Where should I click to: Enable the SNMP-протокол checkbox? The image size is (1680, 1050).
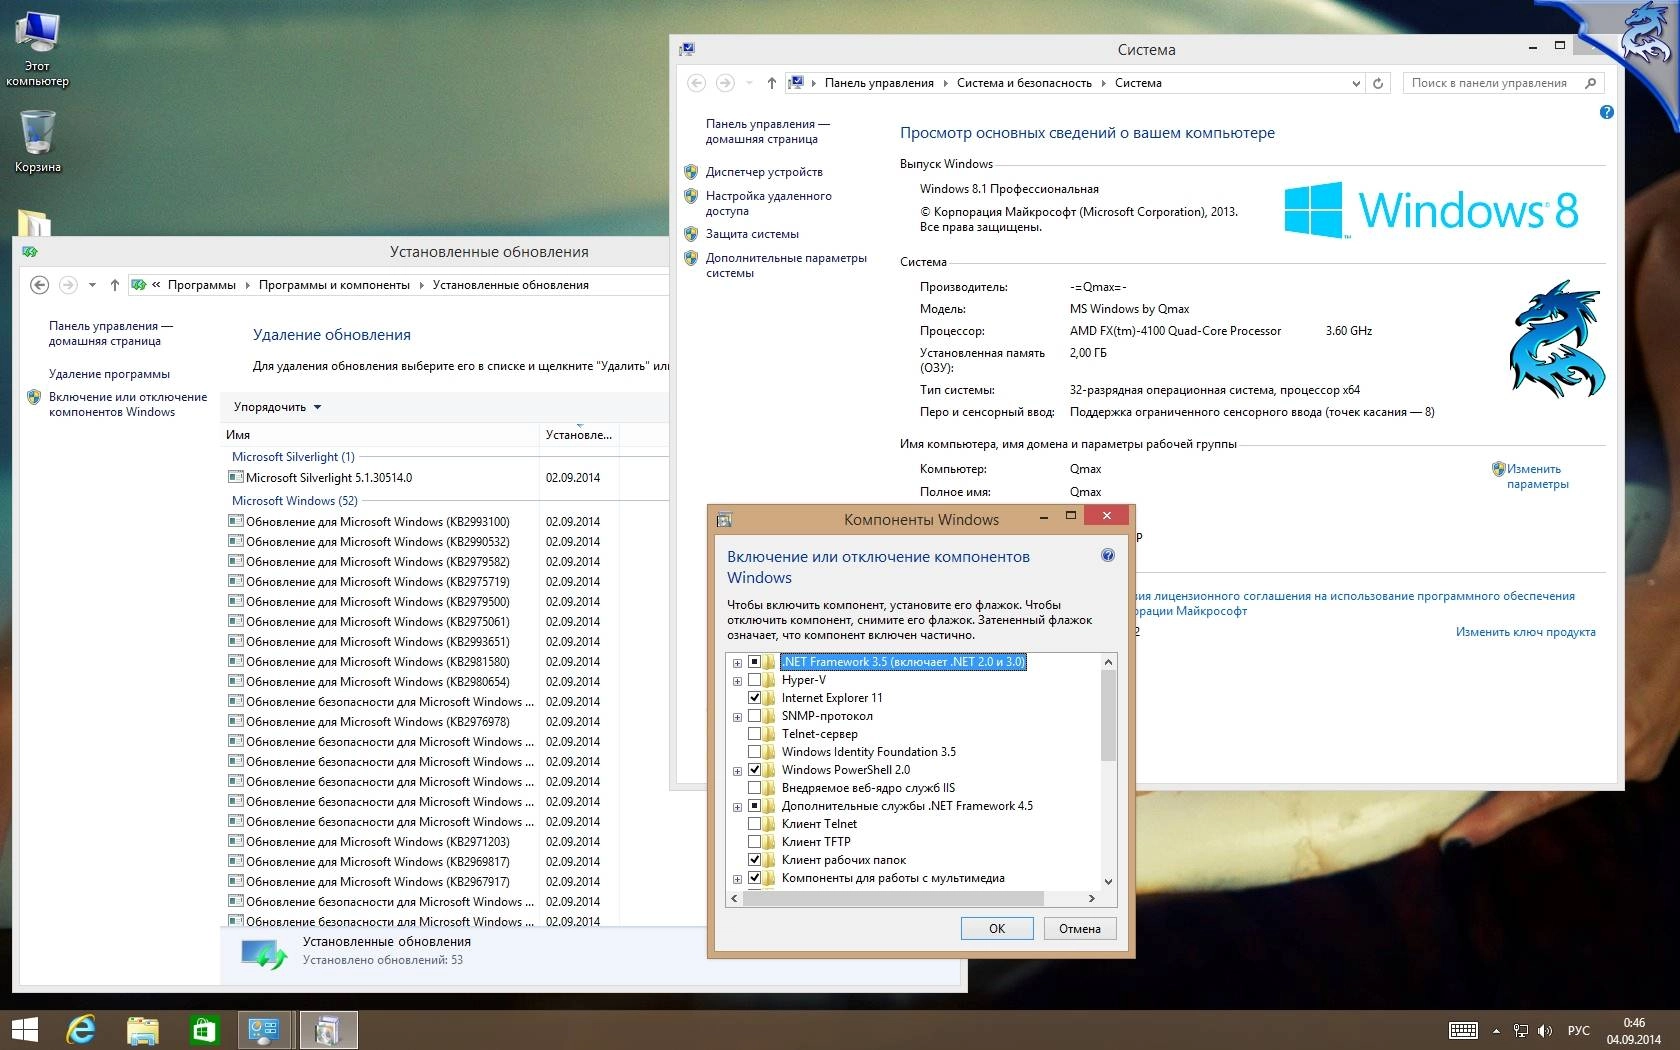click(x=755, y=716)
